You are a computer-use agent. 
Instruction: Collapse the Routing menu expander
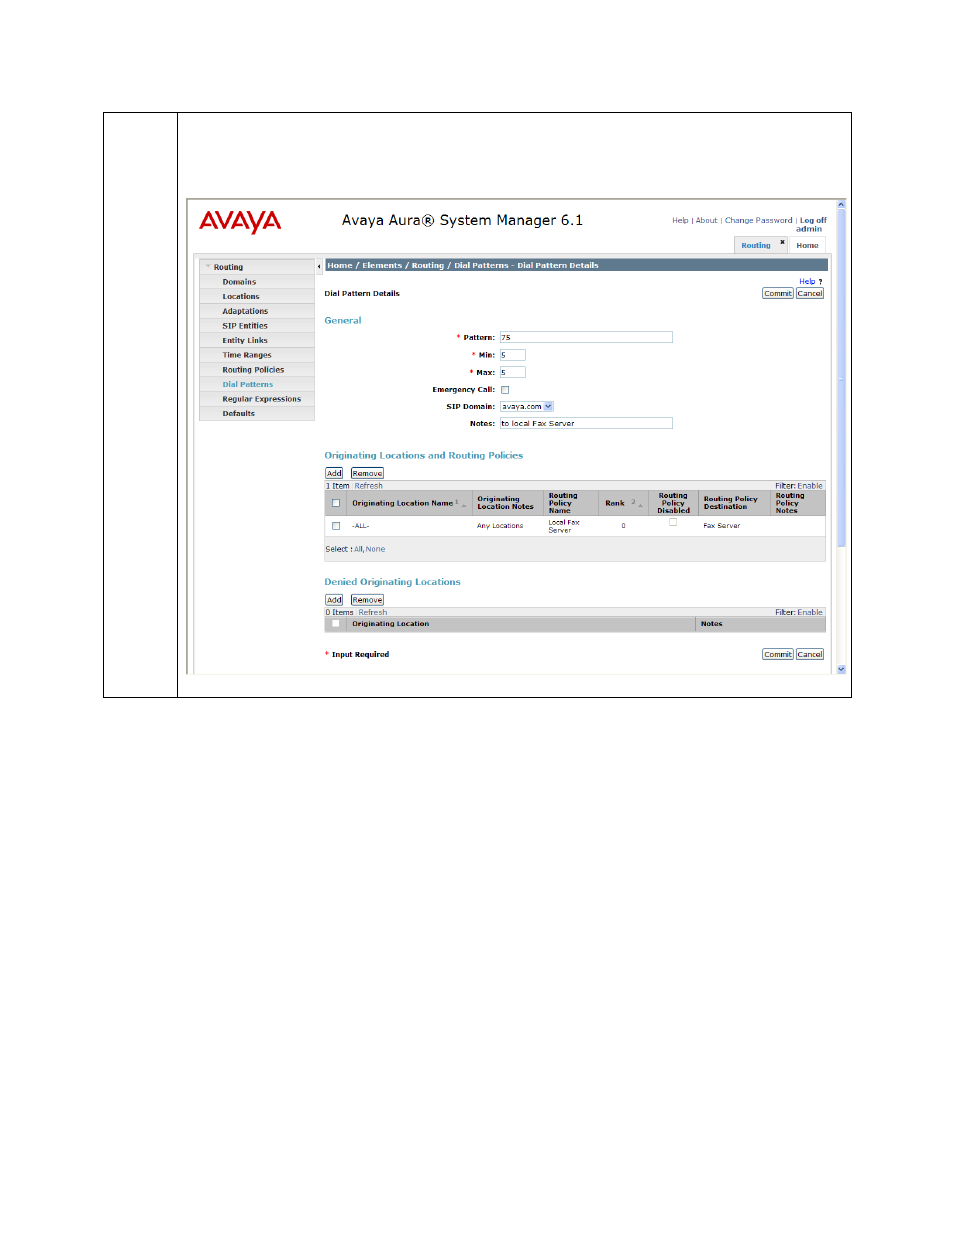point(208,267)
